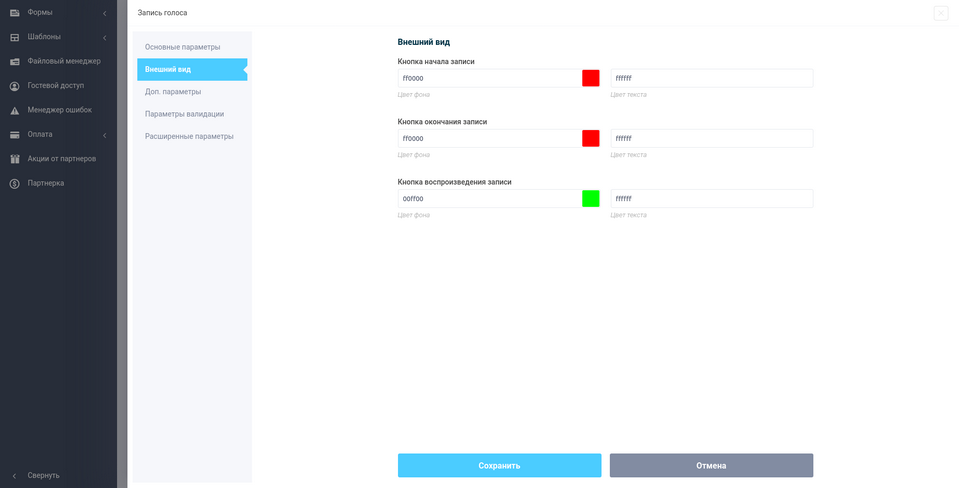Open green swatch for Кнопка воспроизведения записи

coord(590,199)
